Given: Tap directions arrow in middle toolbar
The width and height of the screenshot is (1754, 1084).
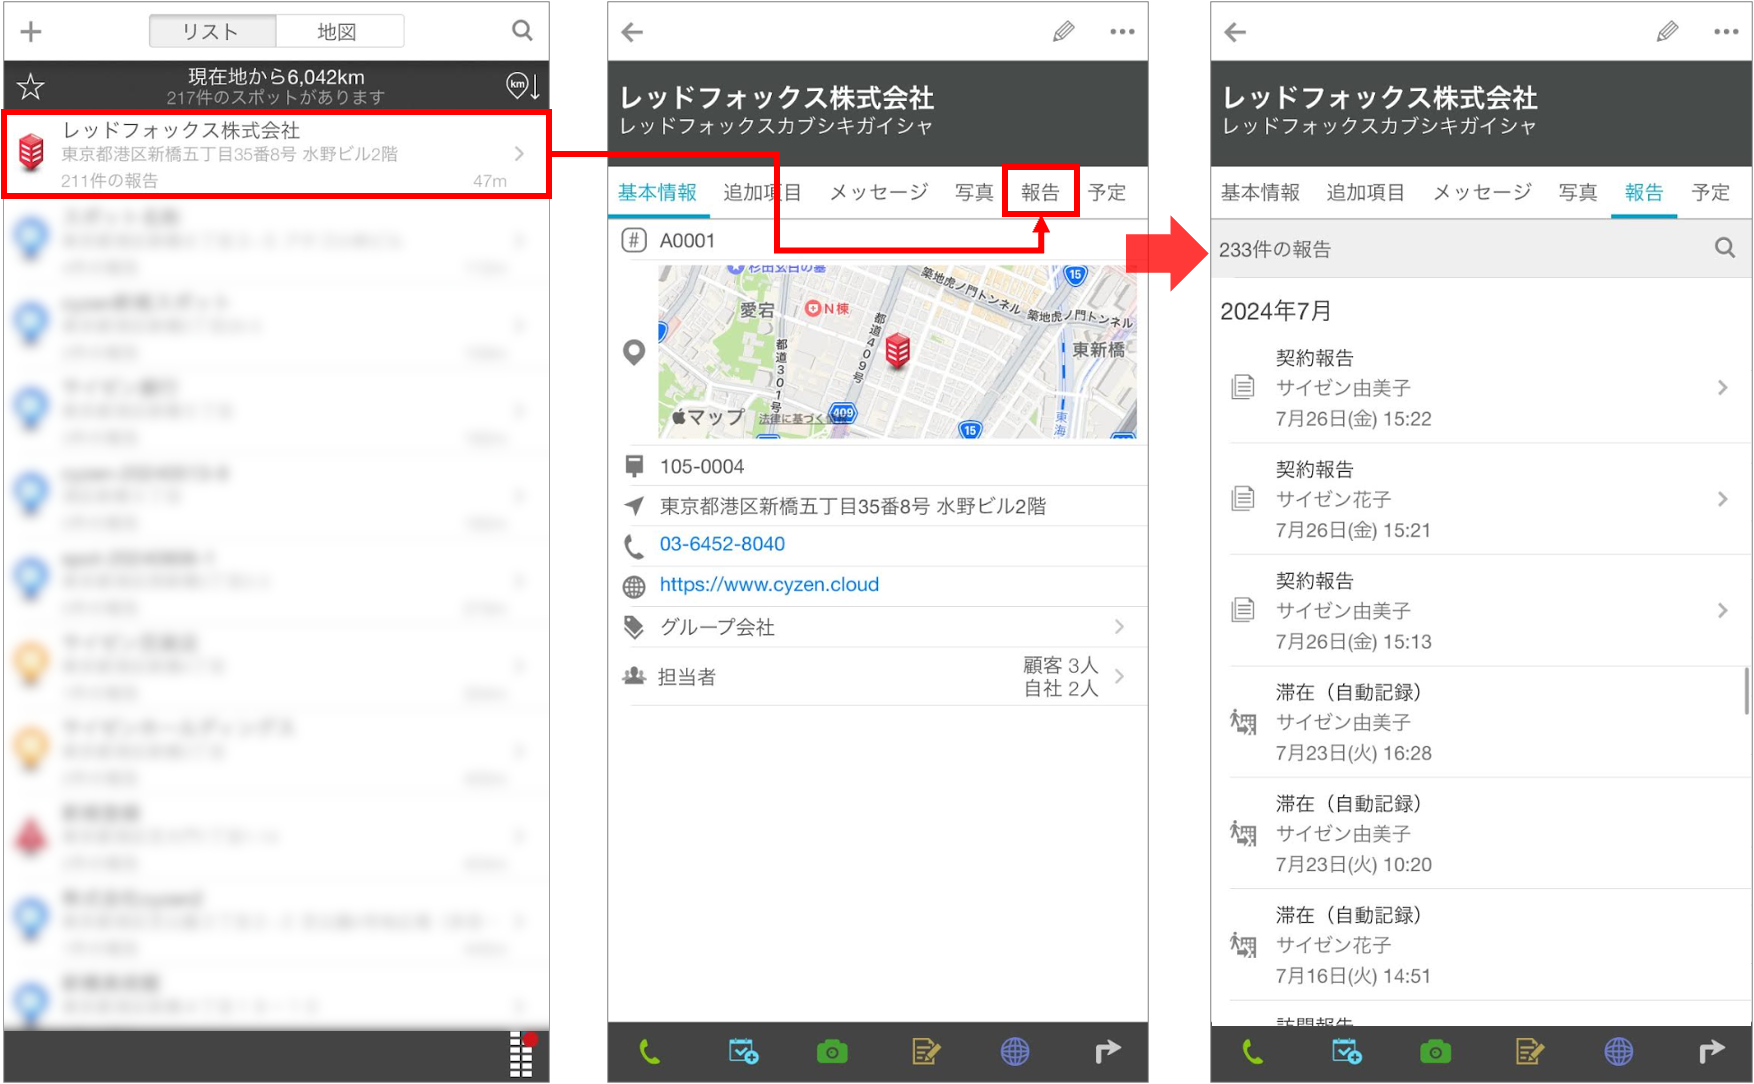Looking at the screenshot, I should tap(1107, 1052).
